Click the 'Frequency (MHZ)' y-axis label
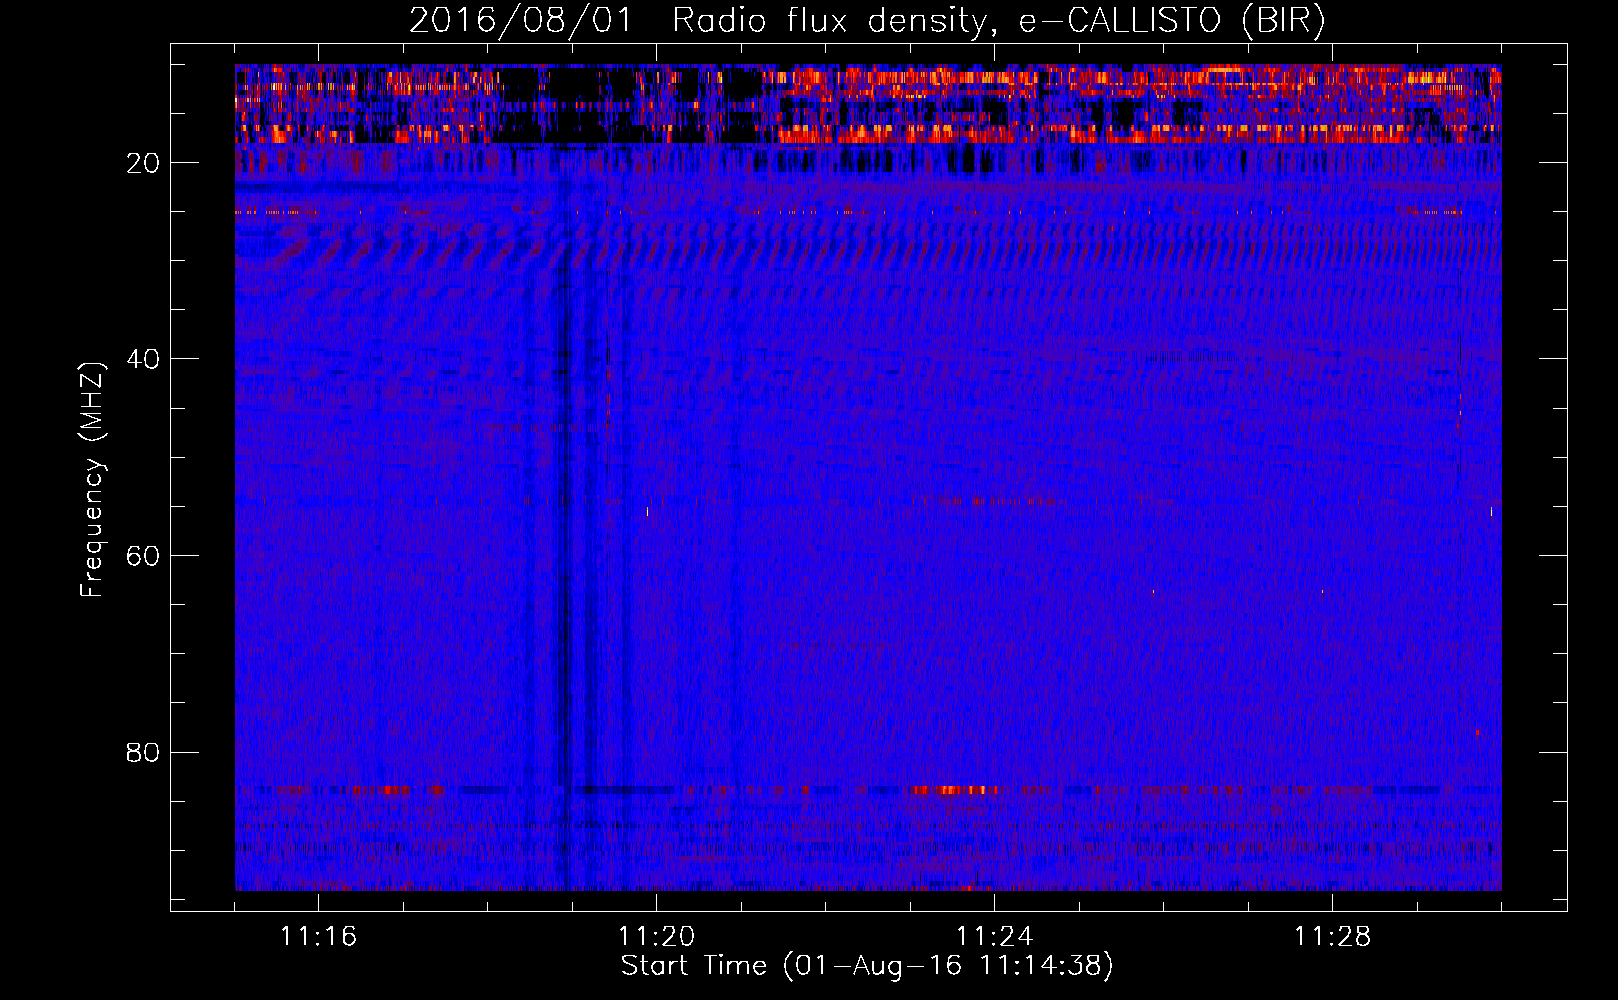 pyautogui.click(x=92, y=480)
